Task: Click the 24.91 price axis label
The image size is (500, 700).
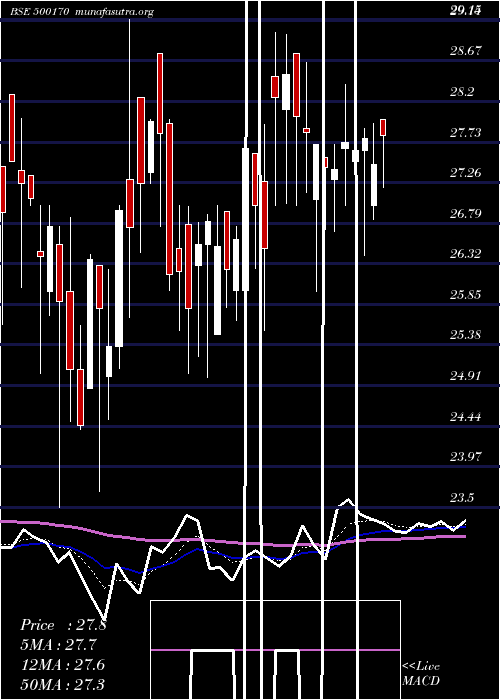Action: coord(465,375)
